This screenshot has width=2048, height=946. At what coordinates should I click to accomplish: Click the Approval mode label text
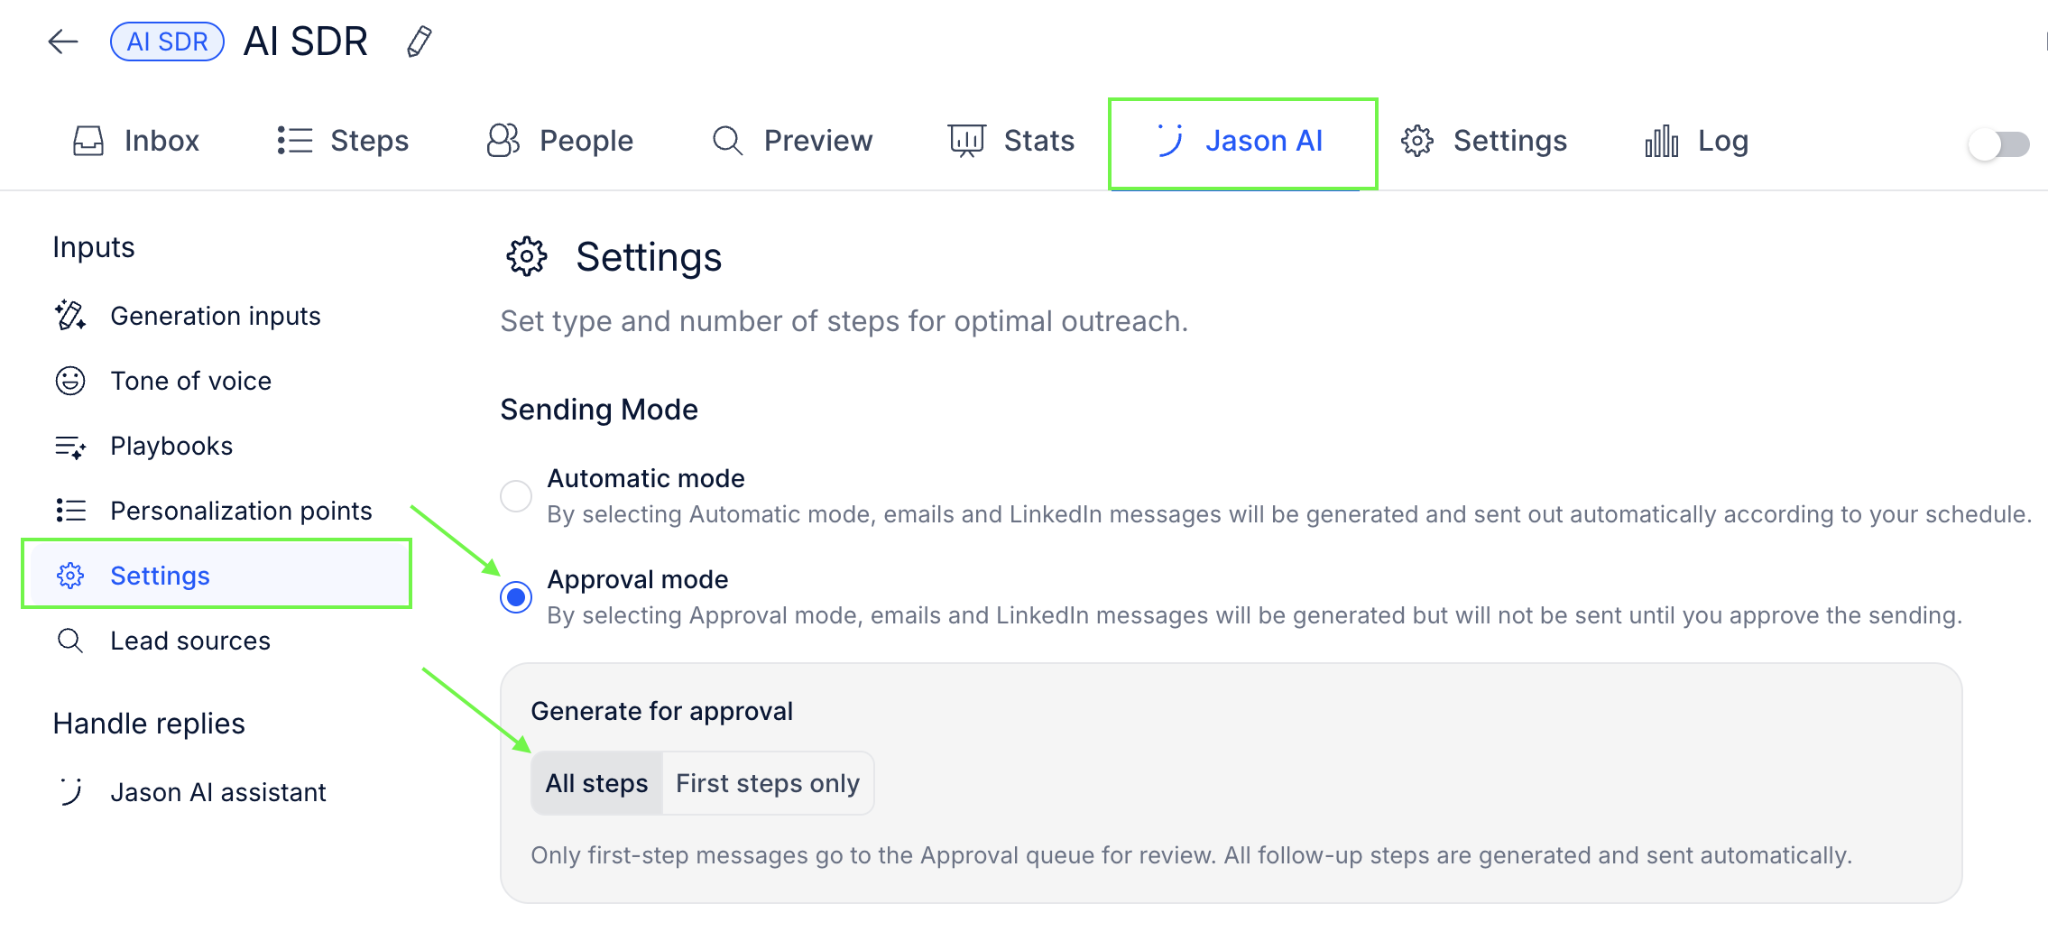click(x=638, y=580)
